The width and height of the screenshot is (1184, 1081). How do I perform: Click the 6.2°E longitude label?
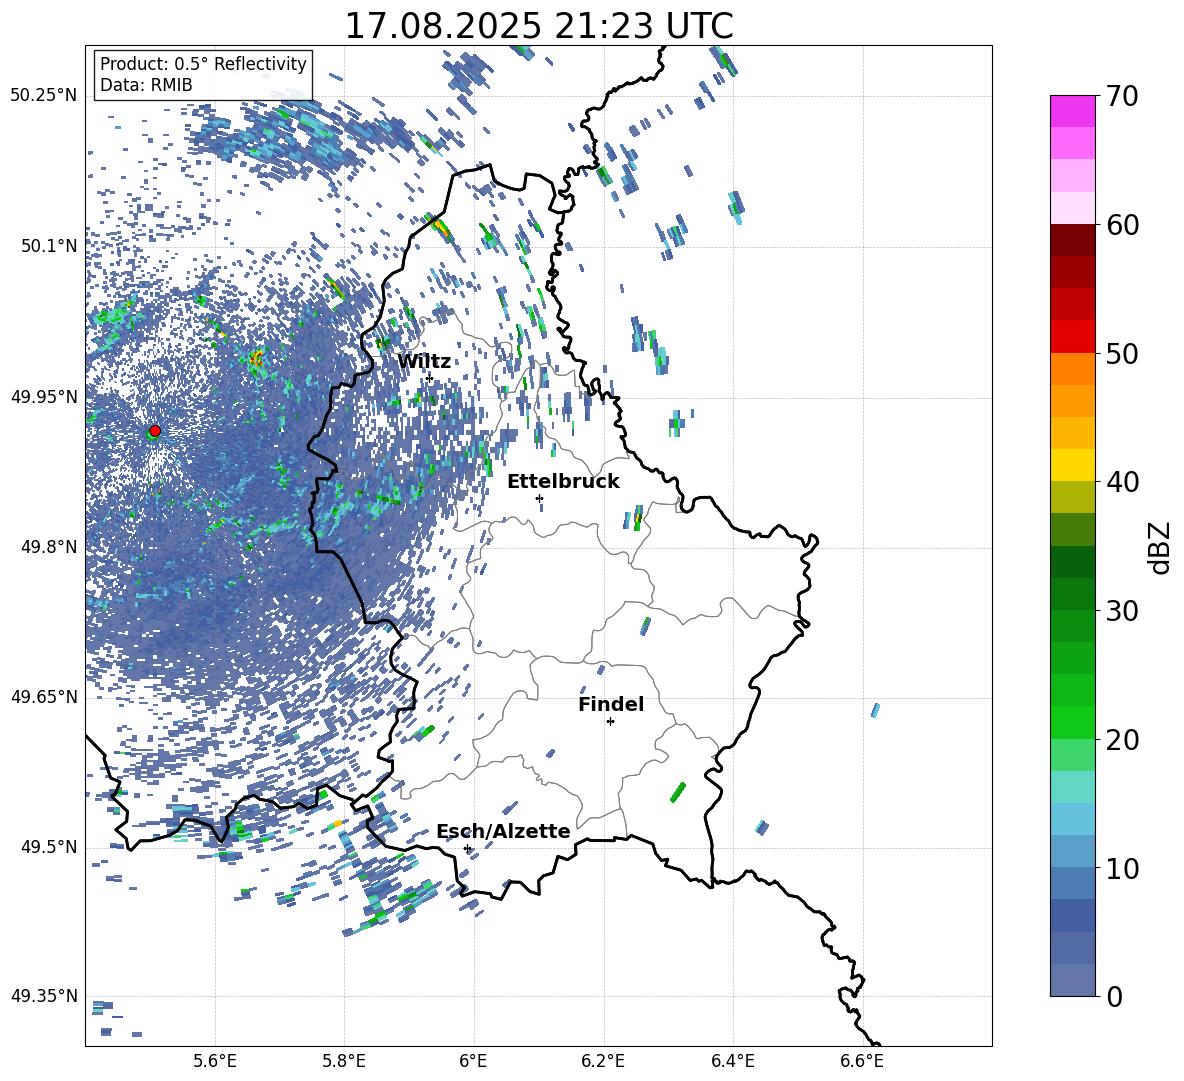click(x=603, y=1061)
